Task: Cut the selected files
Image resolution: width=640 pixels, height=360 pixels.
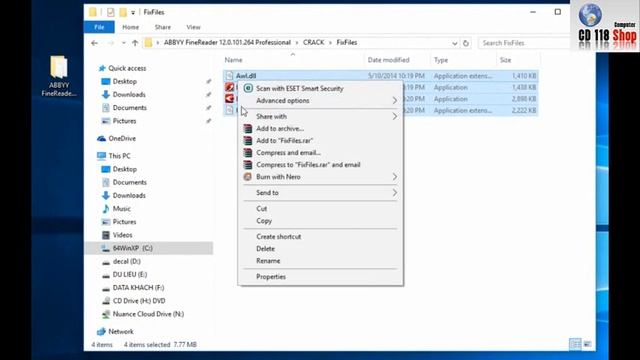Action: (x=320, y=209)
